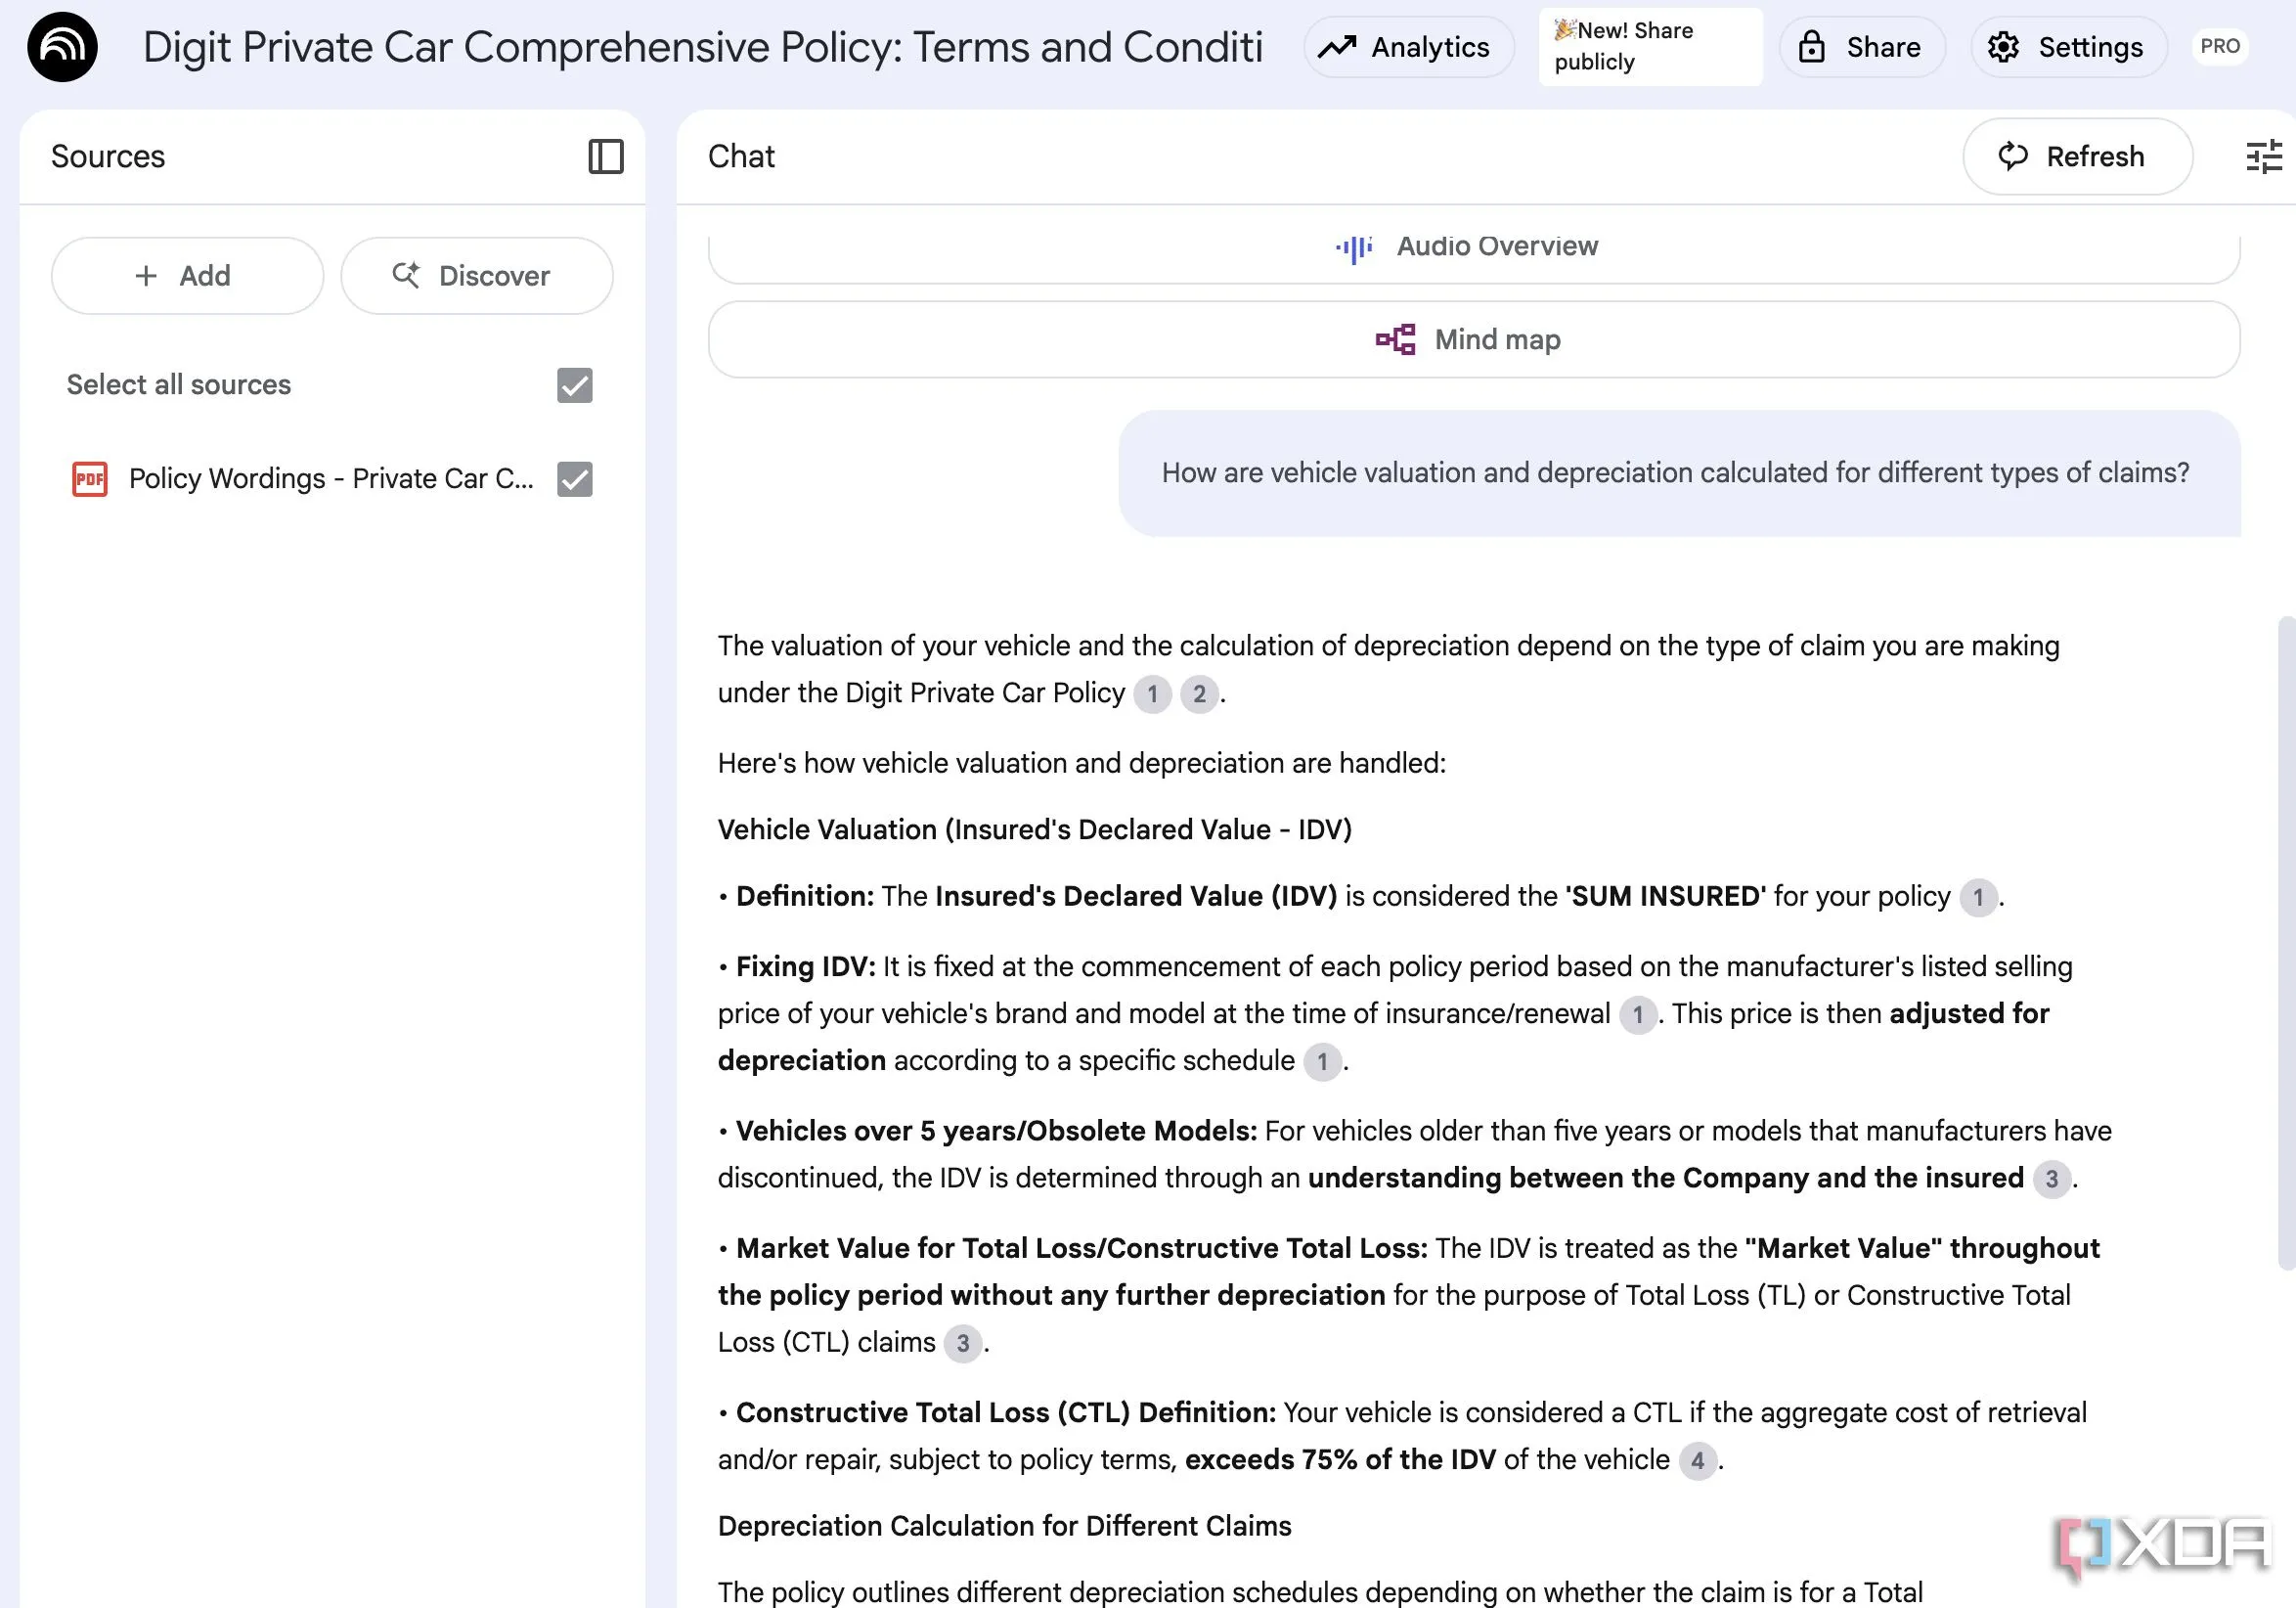The image size is (2296, 1608).
Task: Collapse the Sources panel
Action: [x=605, y=157]
